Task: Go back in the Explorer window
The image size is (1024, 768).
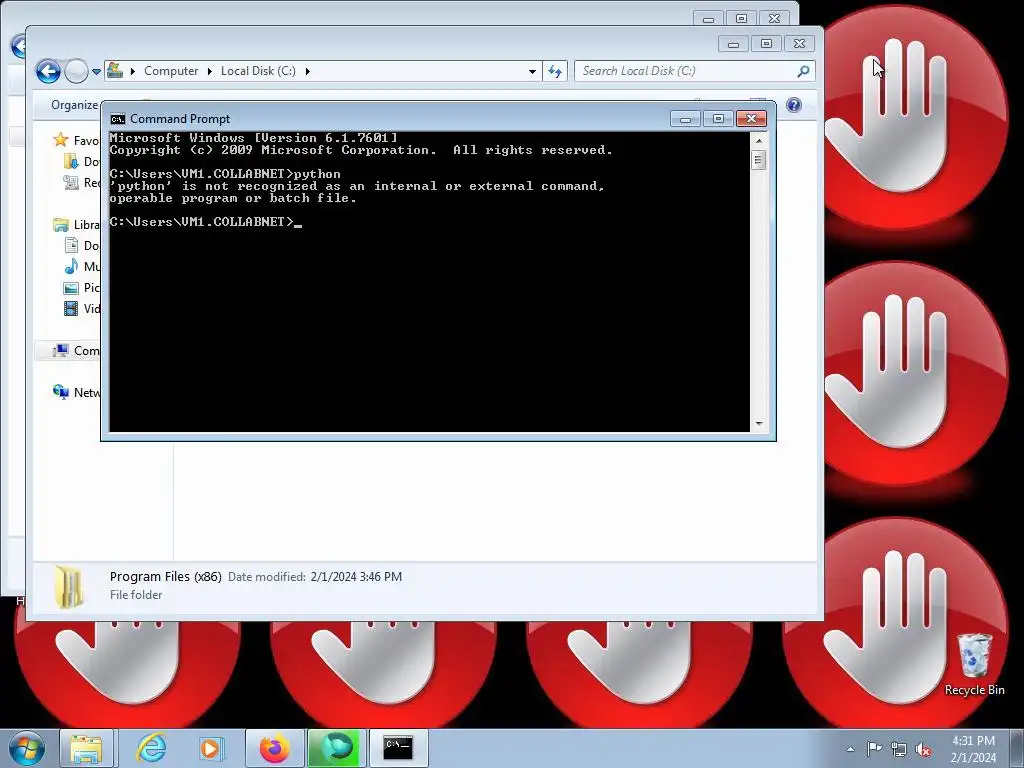Action: pyautogui.click(x=48, y=71)
